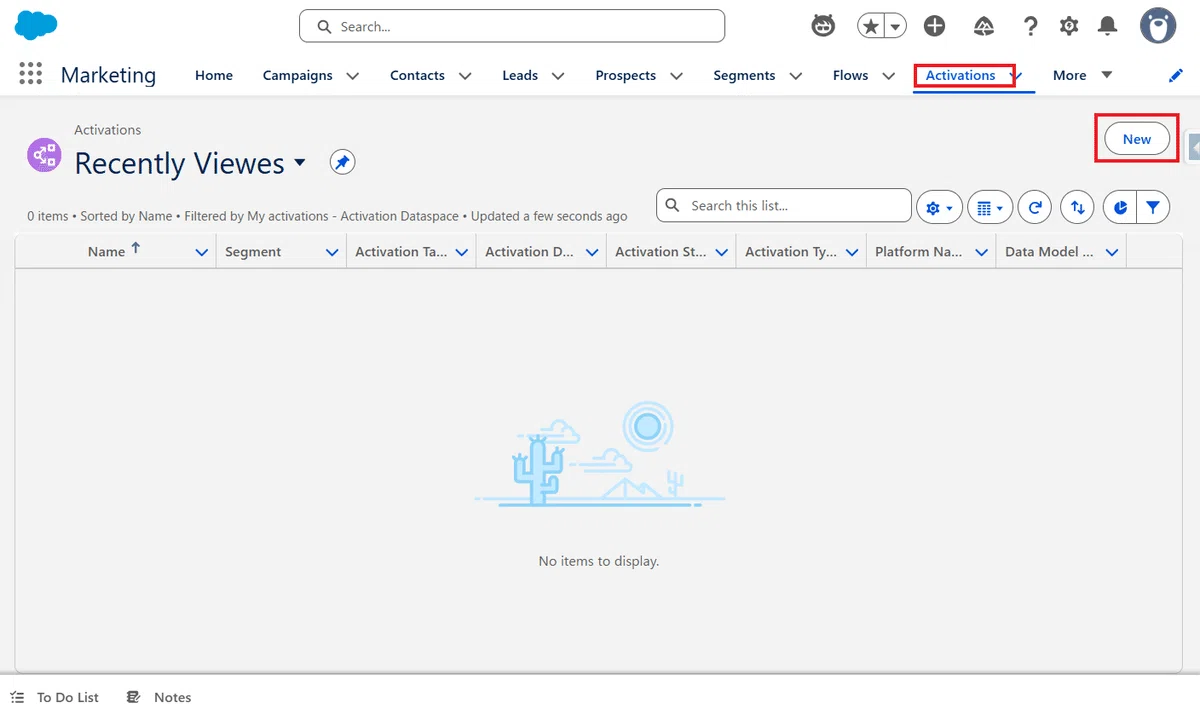
Task: Open Activation Ta... column actions chevron
Action: pos(462,253)
